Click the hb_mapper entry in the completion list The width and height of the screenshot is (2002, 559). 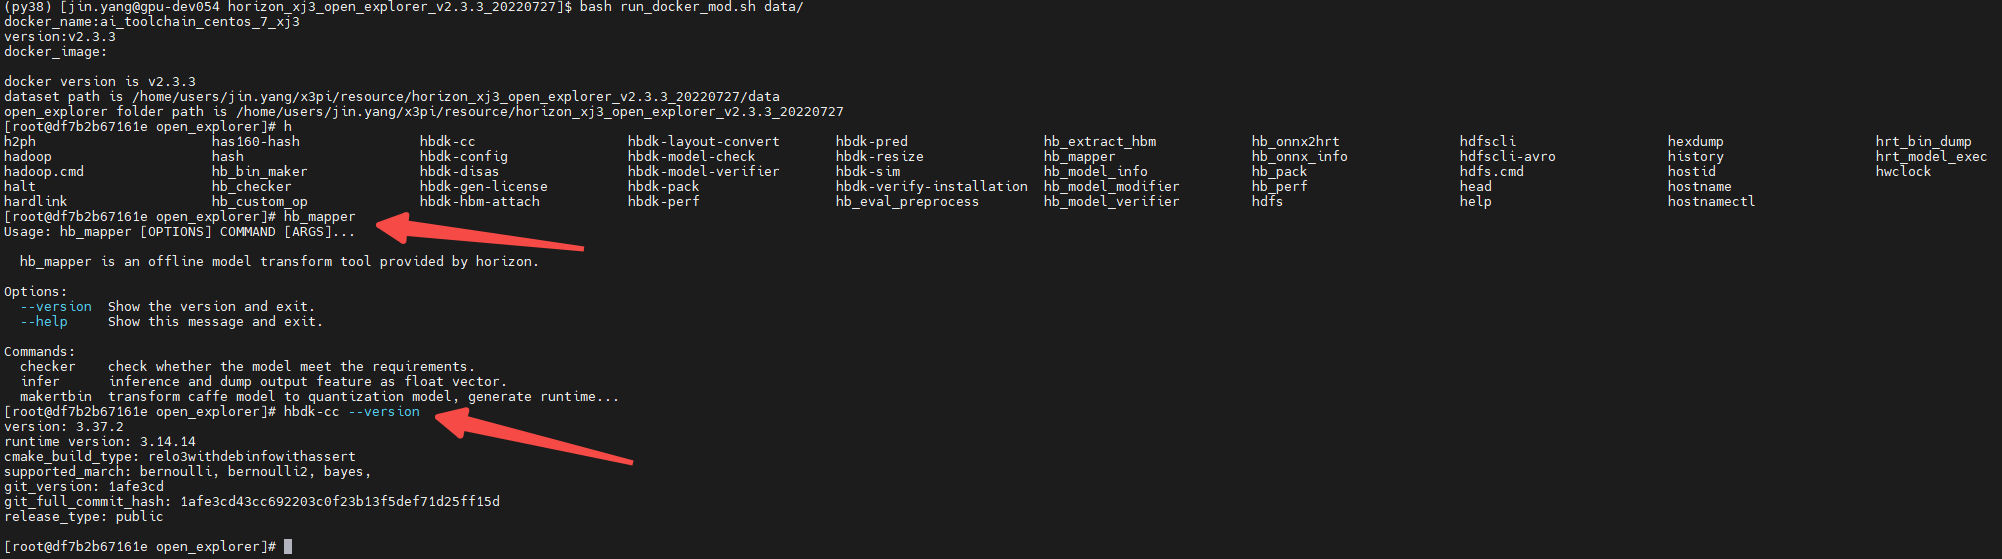click(x=1079, y=157)
